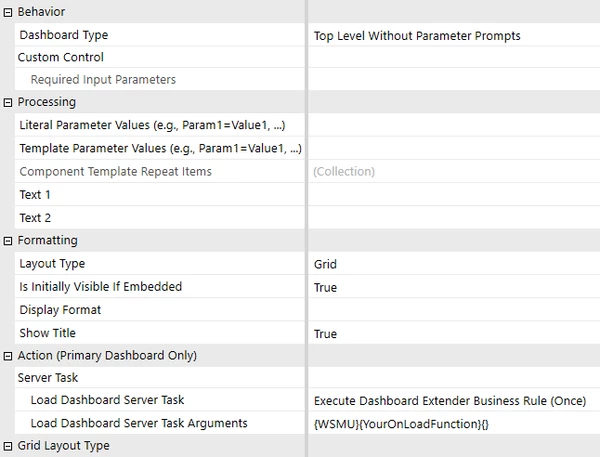The image size is (600, 457).
Task: Edit Load Dashboard Server Task Arguments field
Action: pos(454,423)
